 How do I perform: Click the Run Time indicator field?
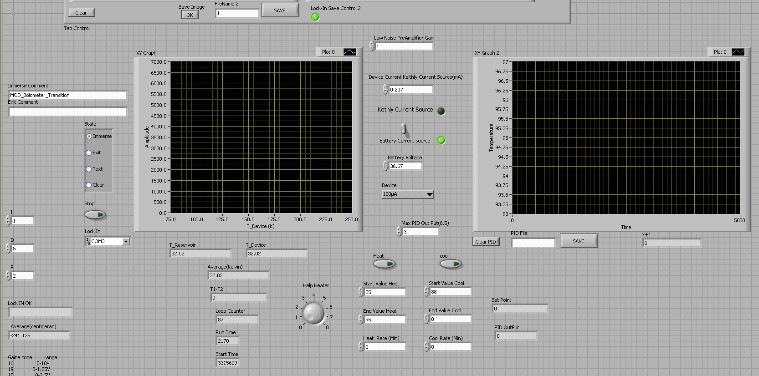pyautogui.click(x=227, y=341)
